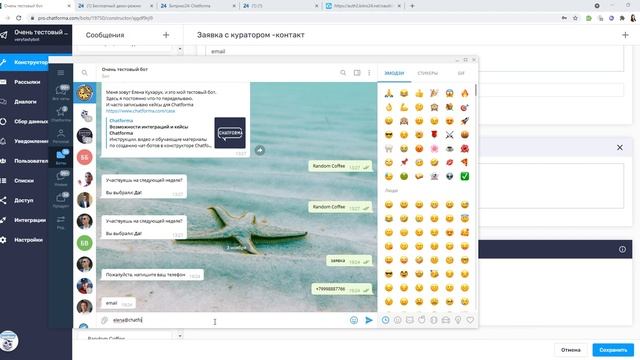Viewport: 640px width, 360px height.
Task: Switch to Битрикс24 Chatforma browser tab
Action: (197, 6)
